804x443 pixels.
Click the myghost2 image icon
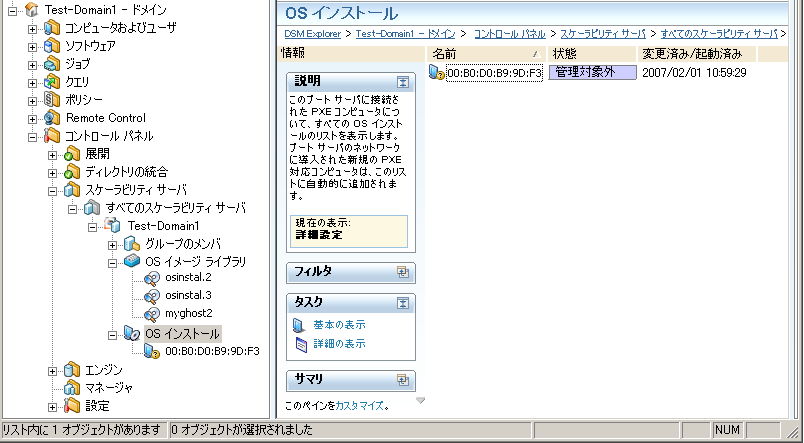152,314
